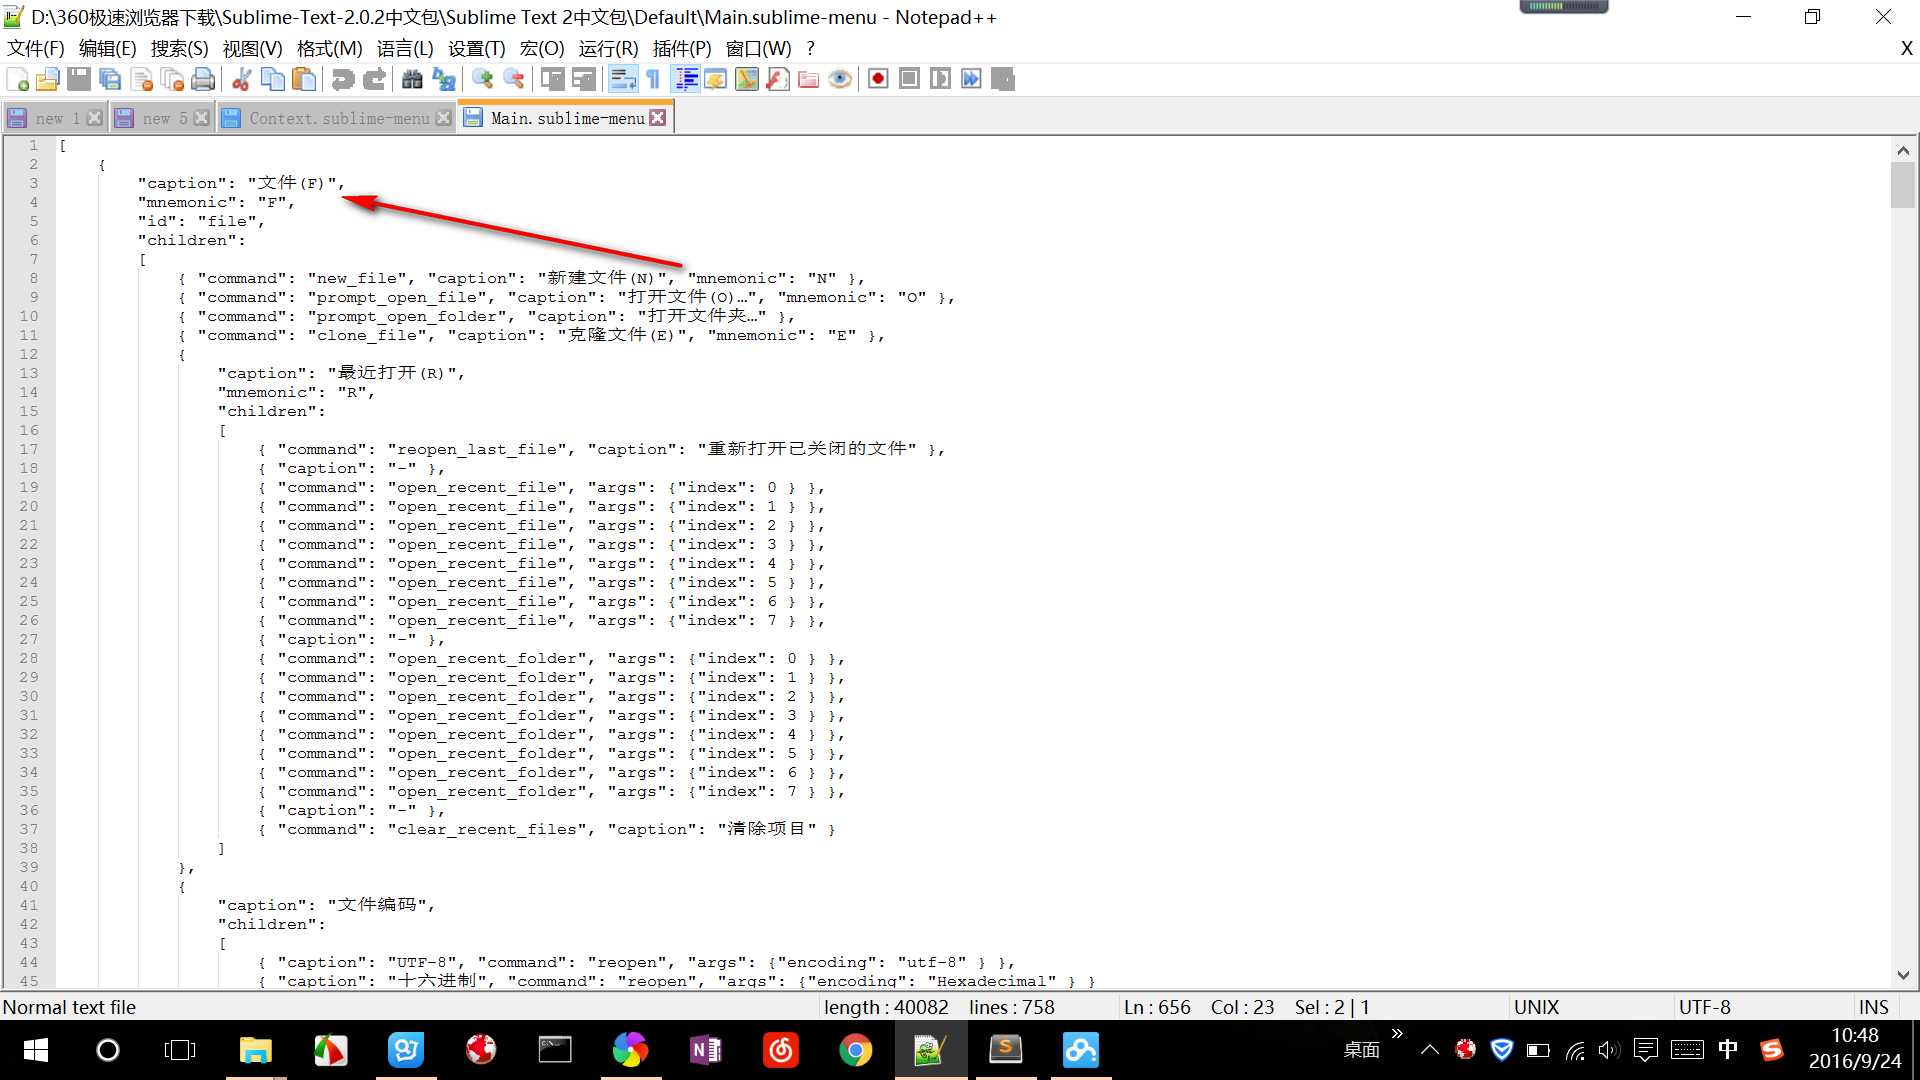Open Find with the binoculars icon

click(412, 79)
